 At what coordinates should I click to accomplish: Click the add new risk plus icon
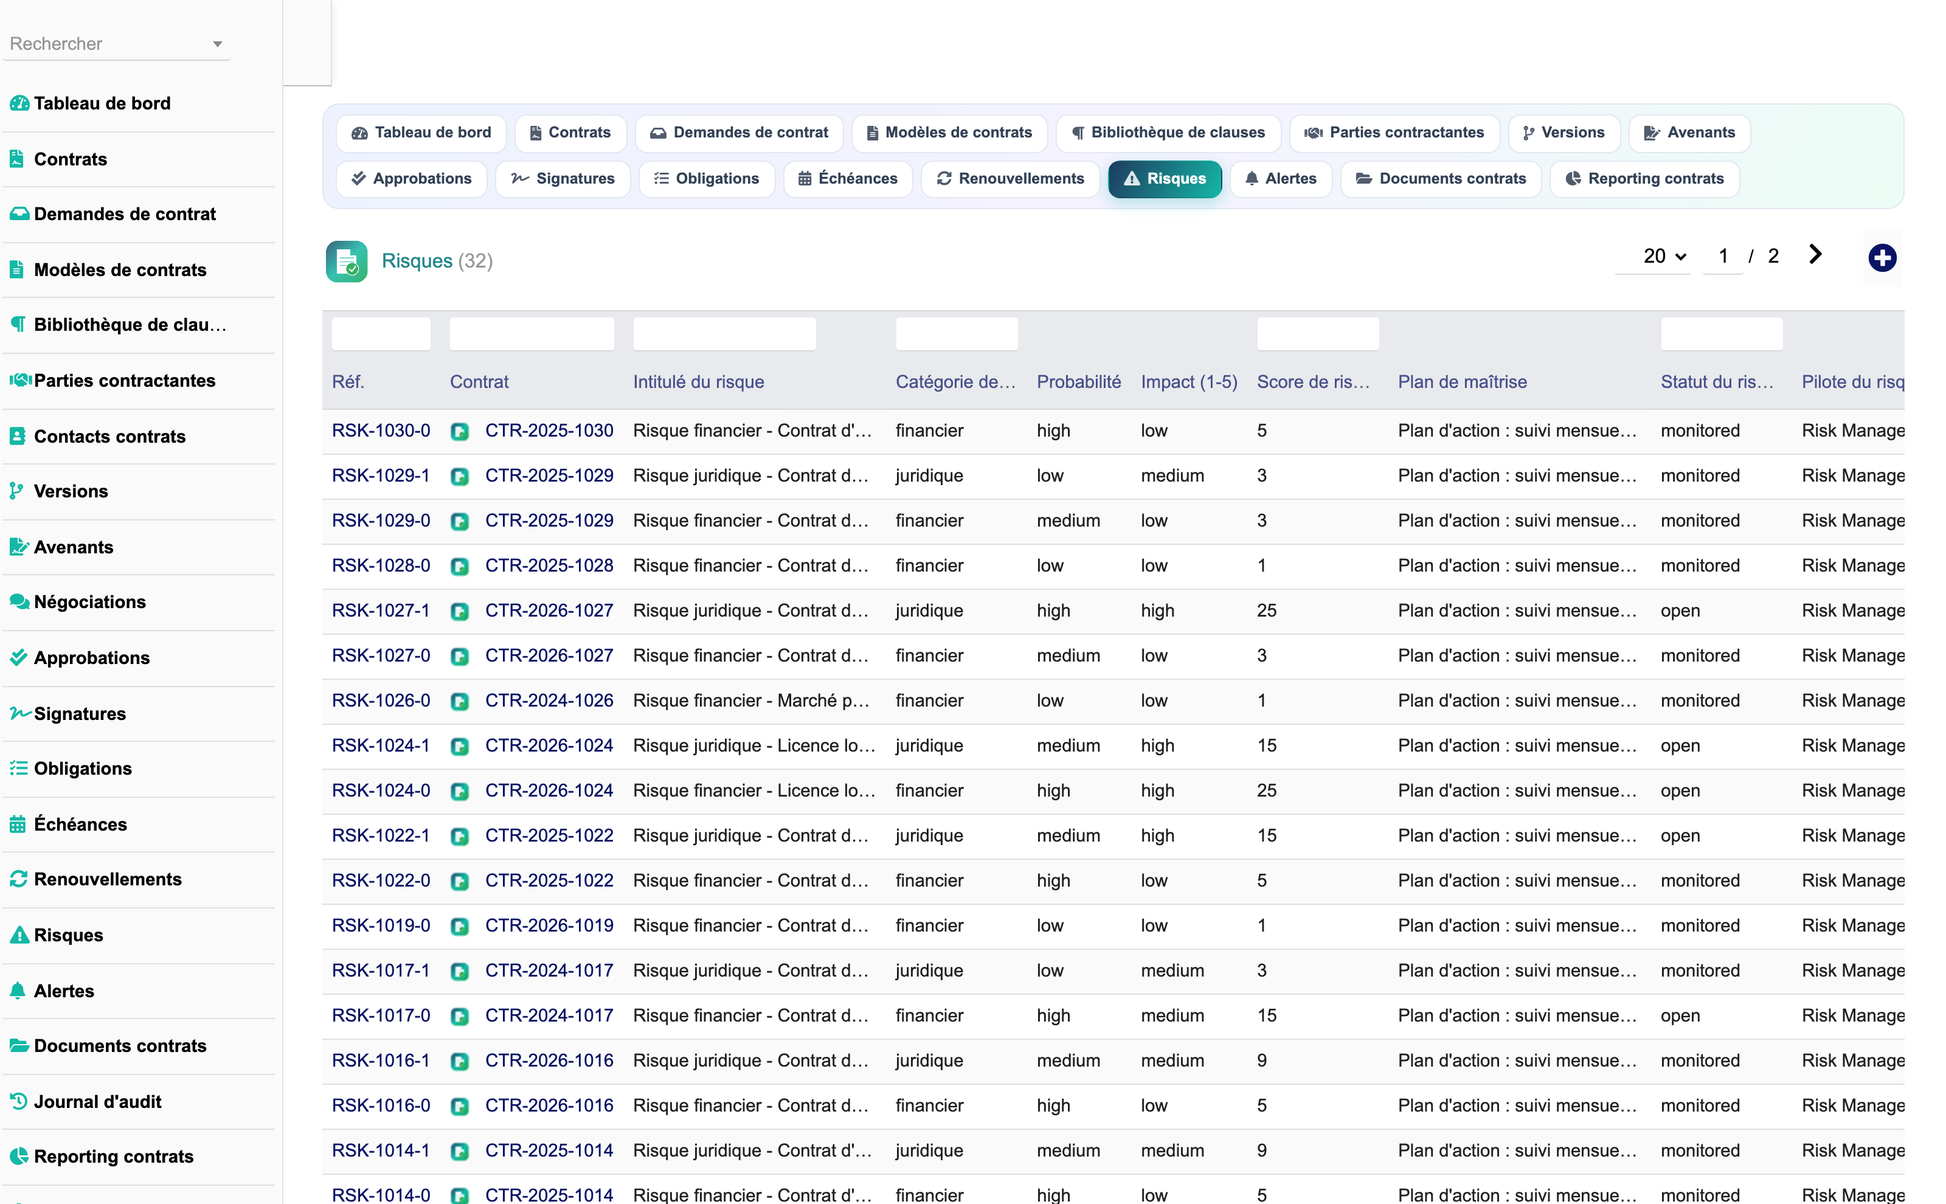coord(1882,258)
